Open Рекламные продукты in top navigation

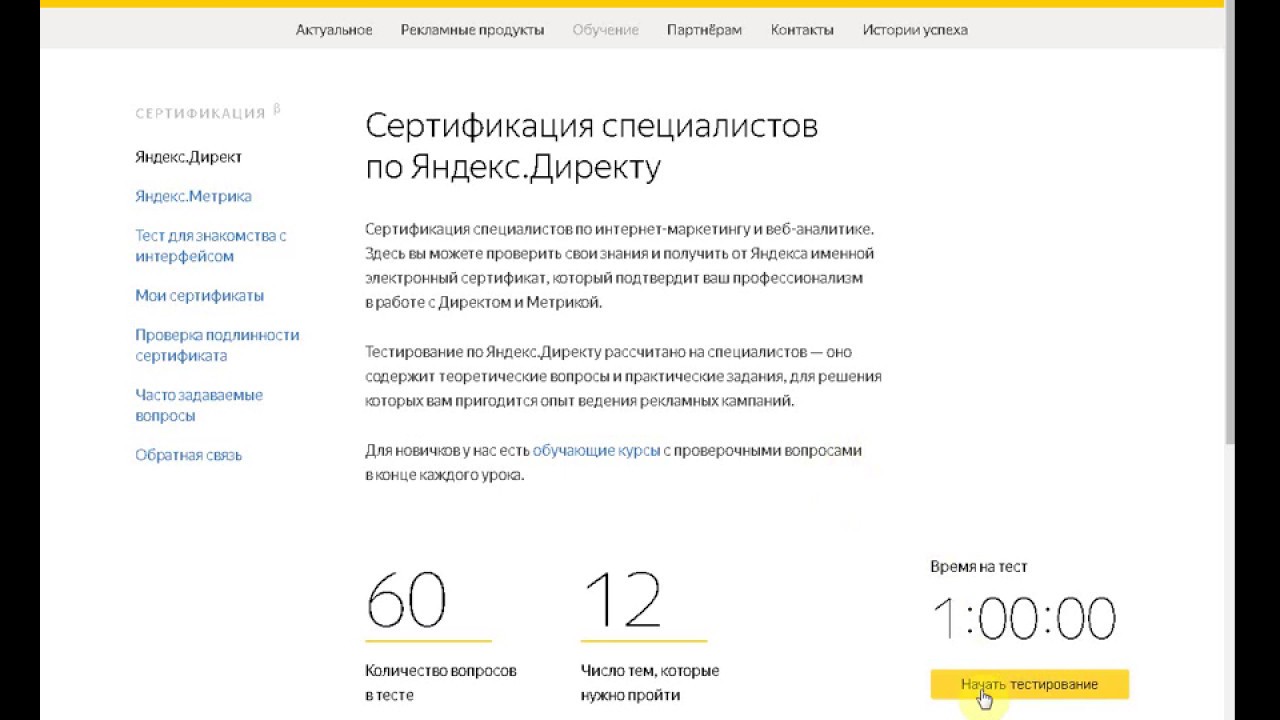(x=472, y=30)
